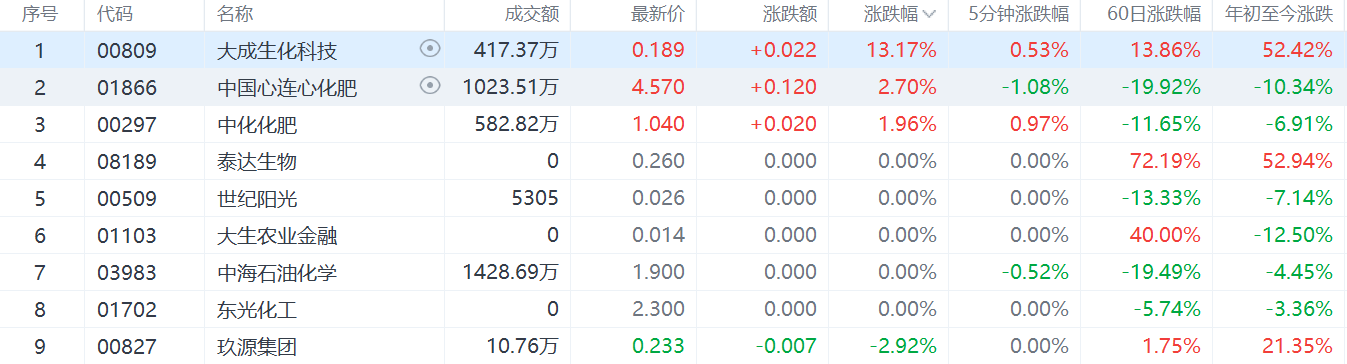1347x364 pixels.
Task: Click the 名称 column header
Action: (x=235, y=14)
